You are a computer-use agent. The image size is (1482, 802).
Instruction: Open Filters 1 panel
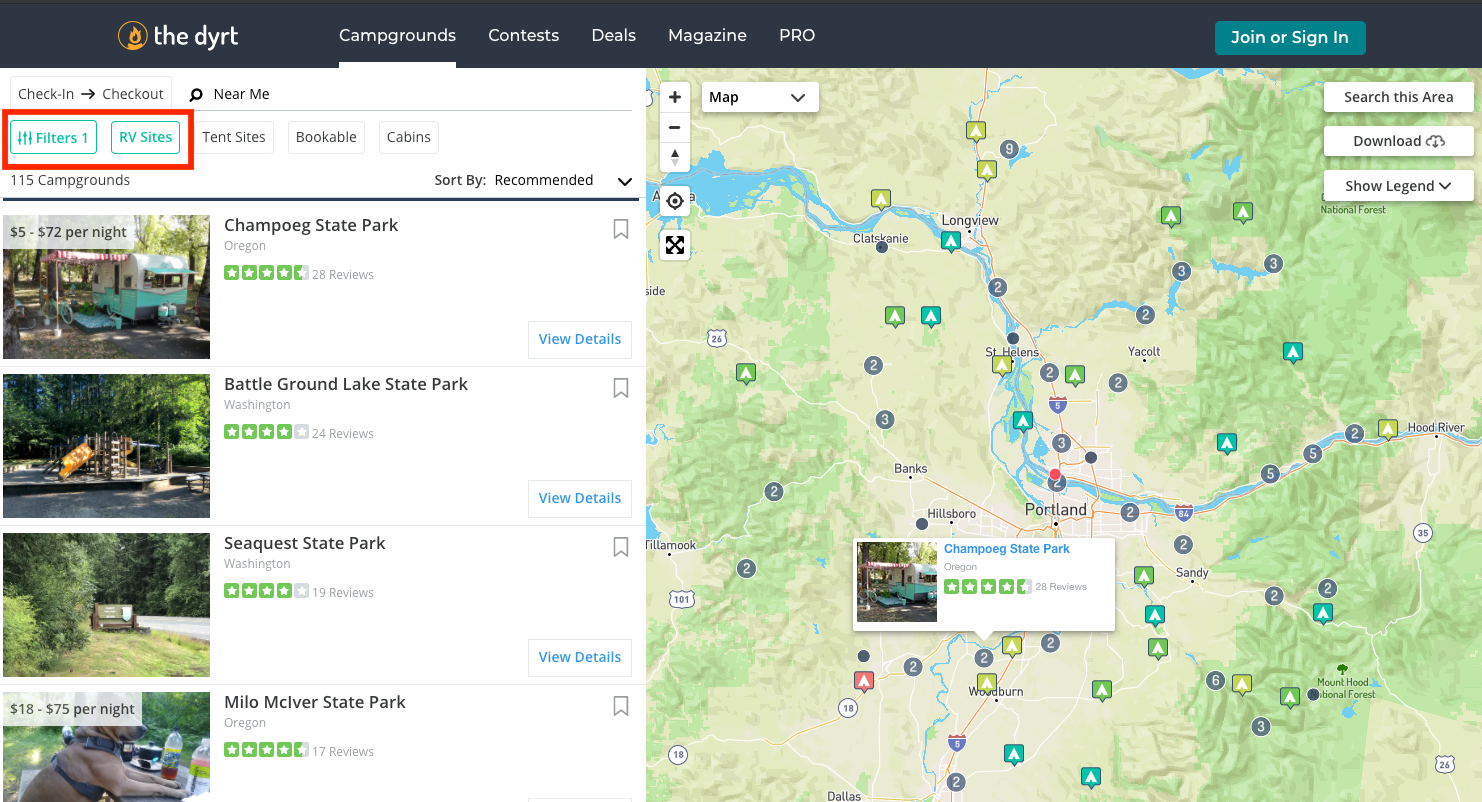pos(53,137)
